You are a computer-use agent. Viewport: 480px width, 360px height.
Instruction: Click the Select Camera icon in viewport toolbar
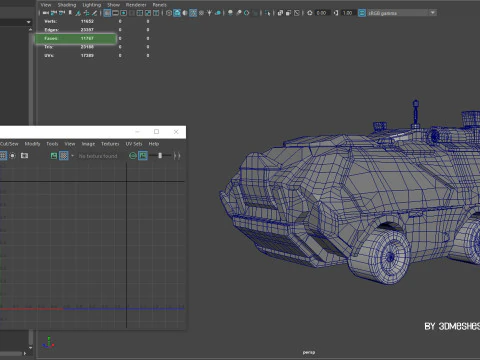tap(46, 13)
